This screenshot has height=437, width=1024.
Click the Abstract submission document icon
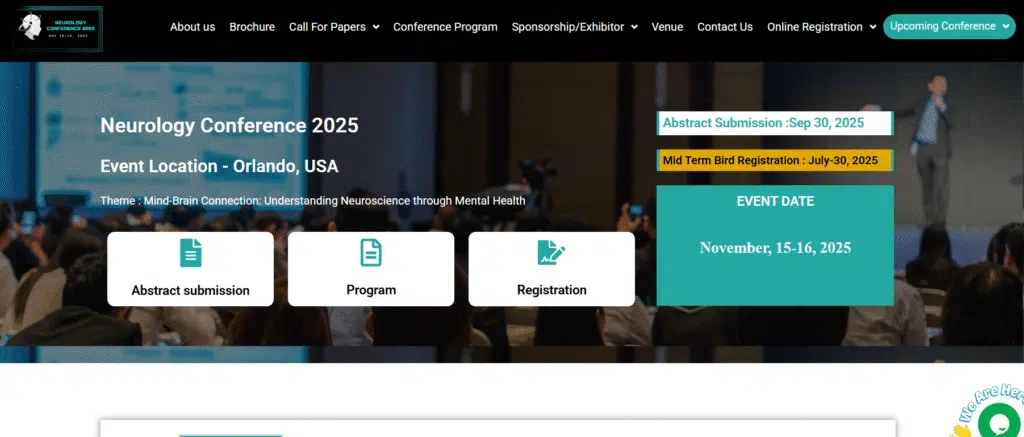coord(191,253)
